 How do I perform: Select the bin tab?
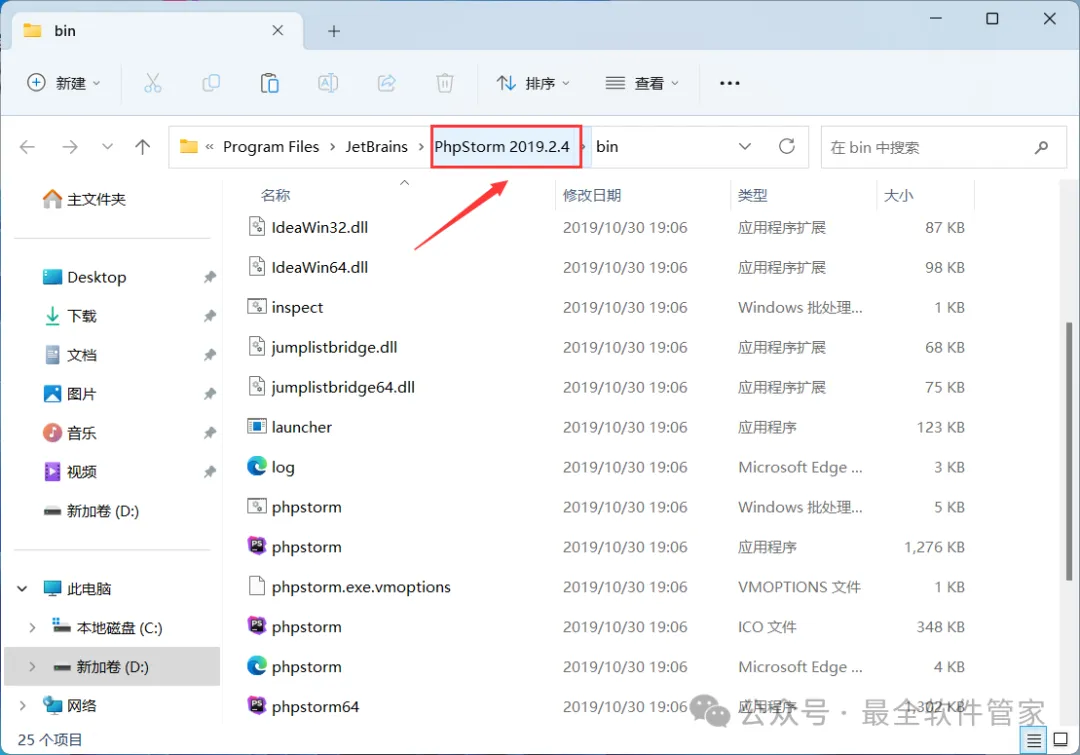[156, 31]
